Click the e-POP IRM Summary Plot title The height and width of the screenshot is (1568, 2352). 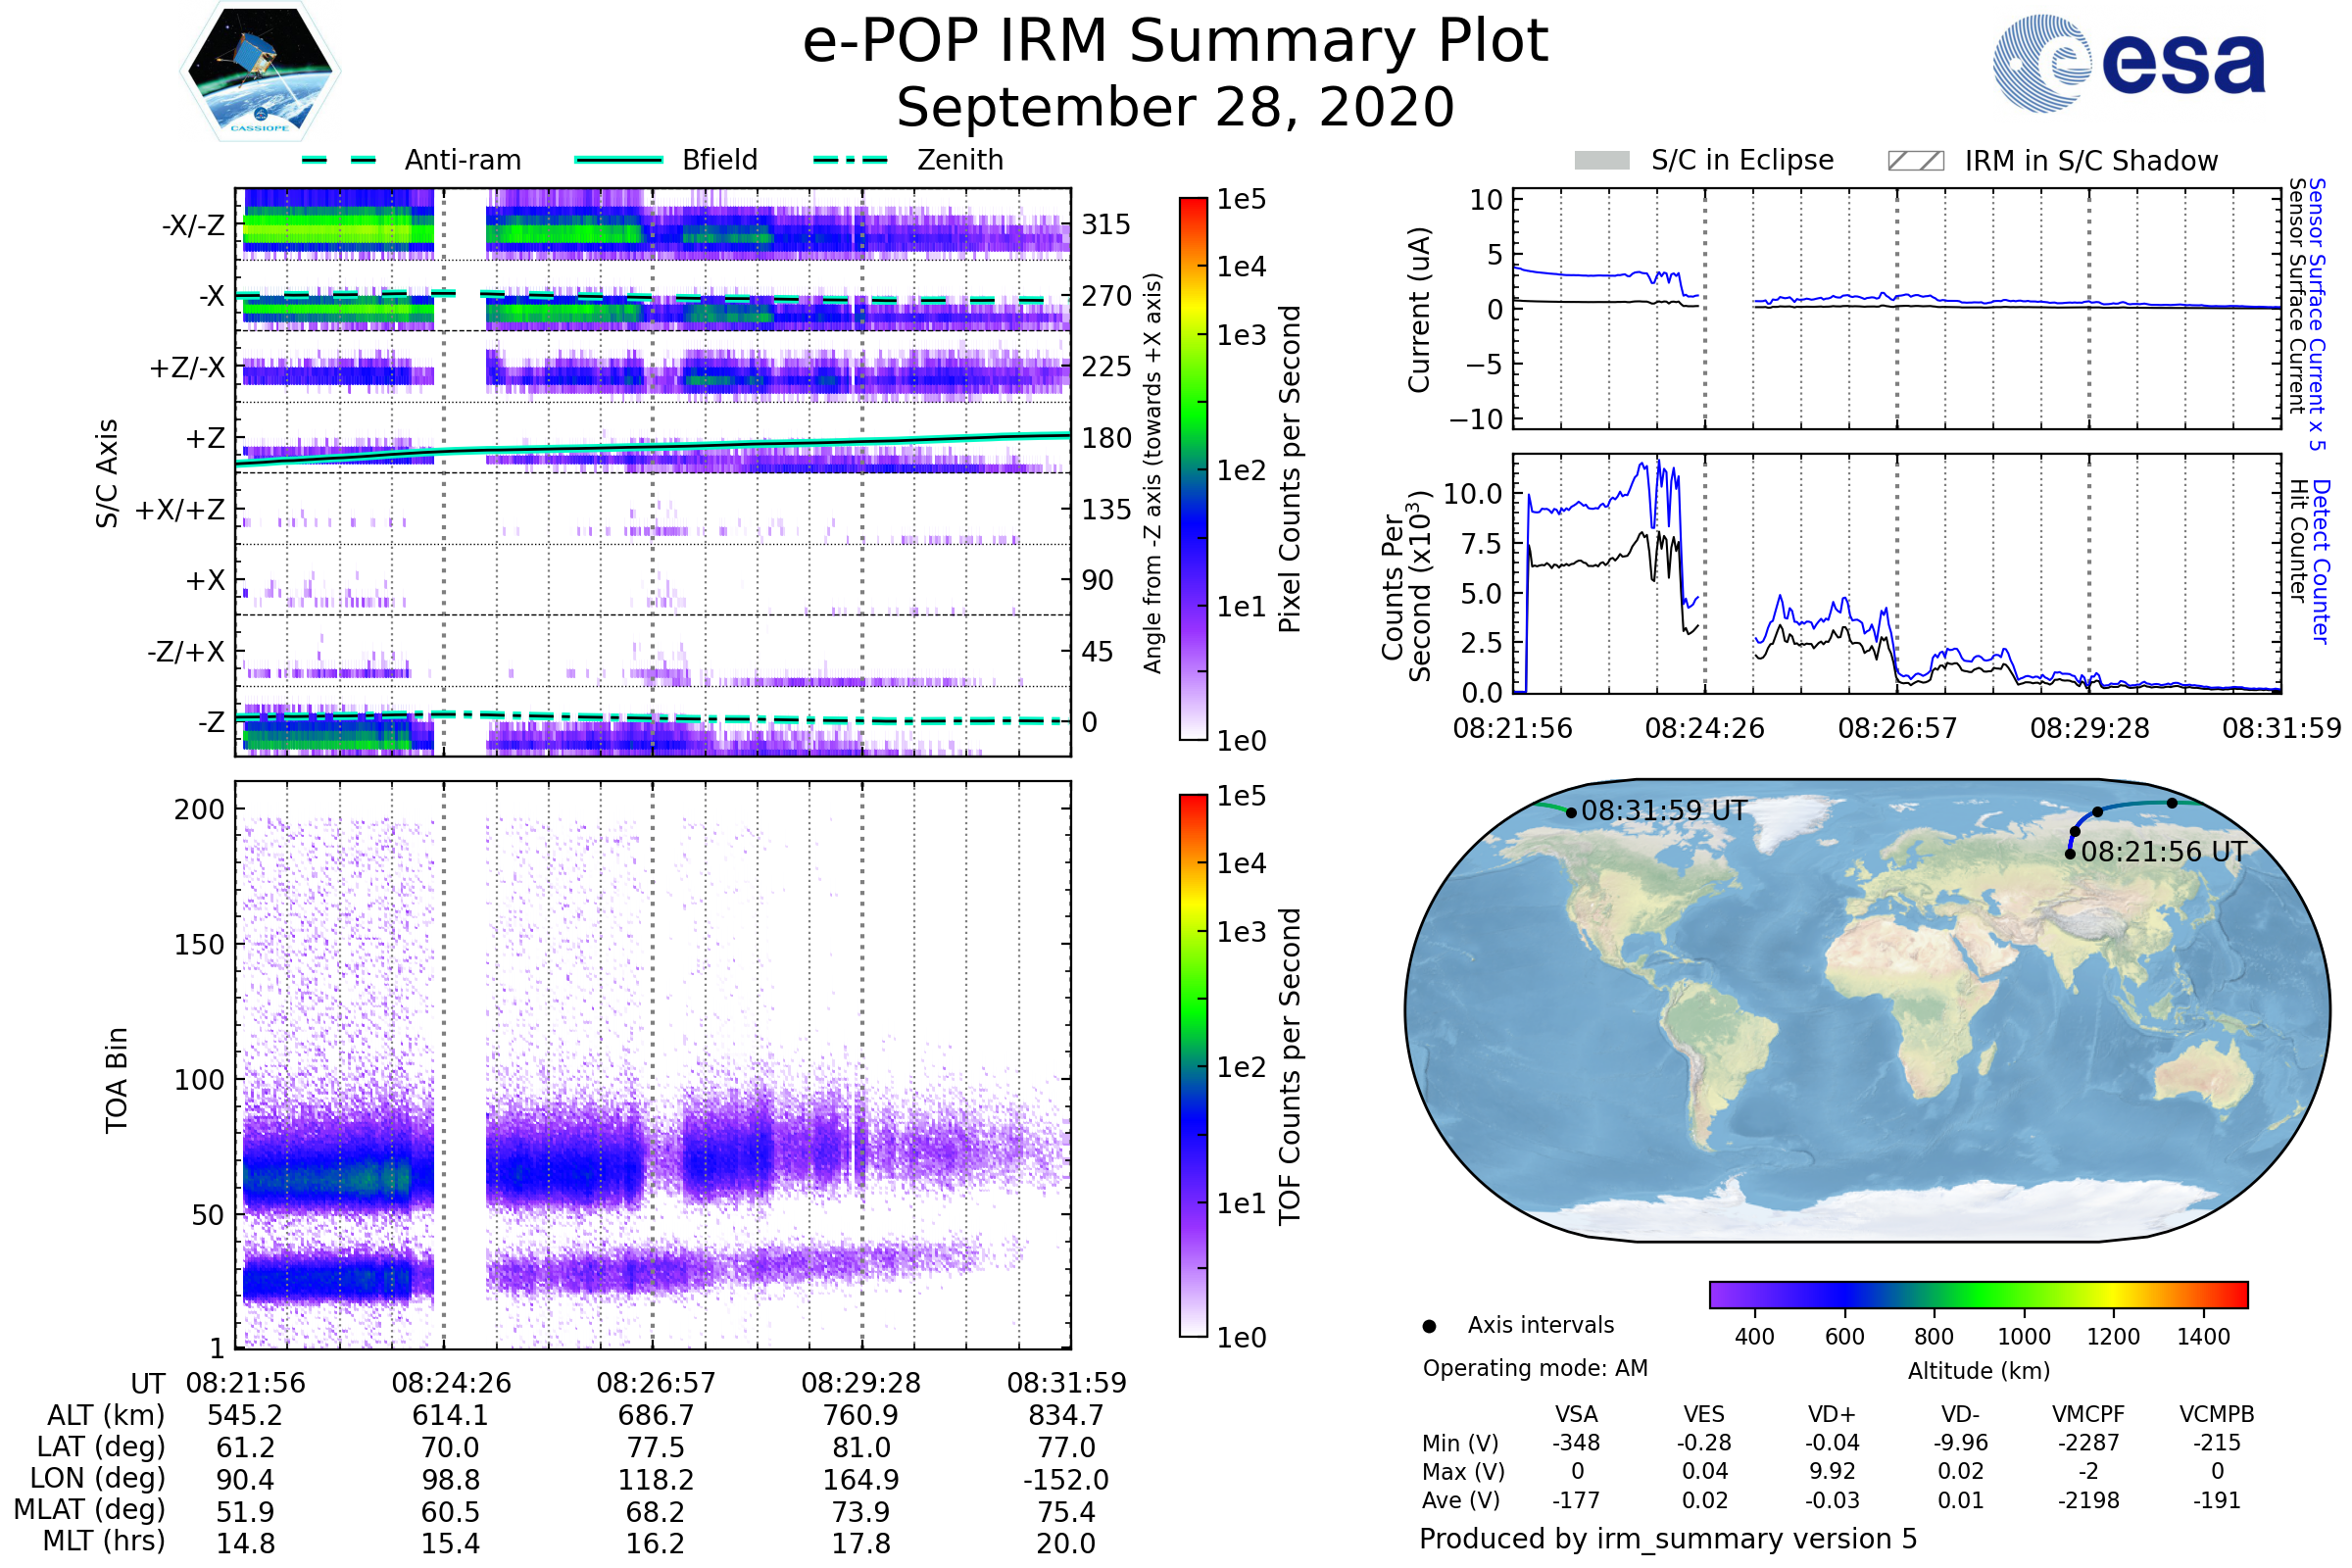1175,42
